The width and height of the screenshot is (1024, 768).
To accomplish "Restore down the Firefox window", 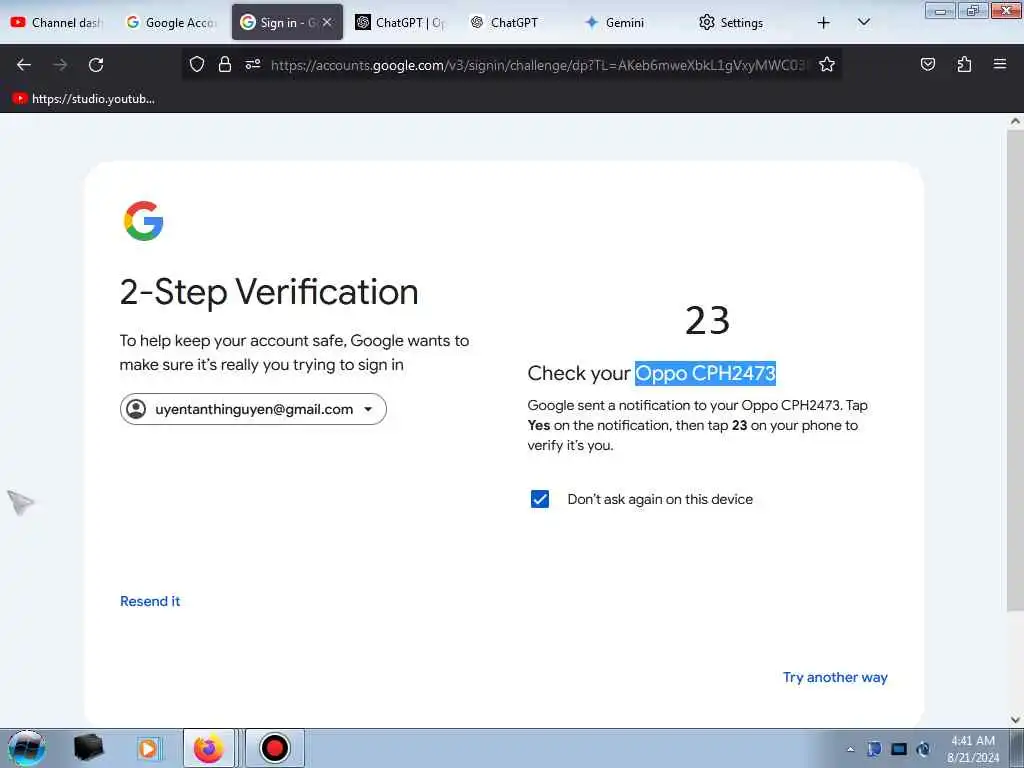I will pyautogui.click(x=972, y=11).
